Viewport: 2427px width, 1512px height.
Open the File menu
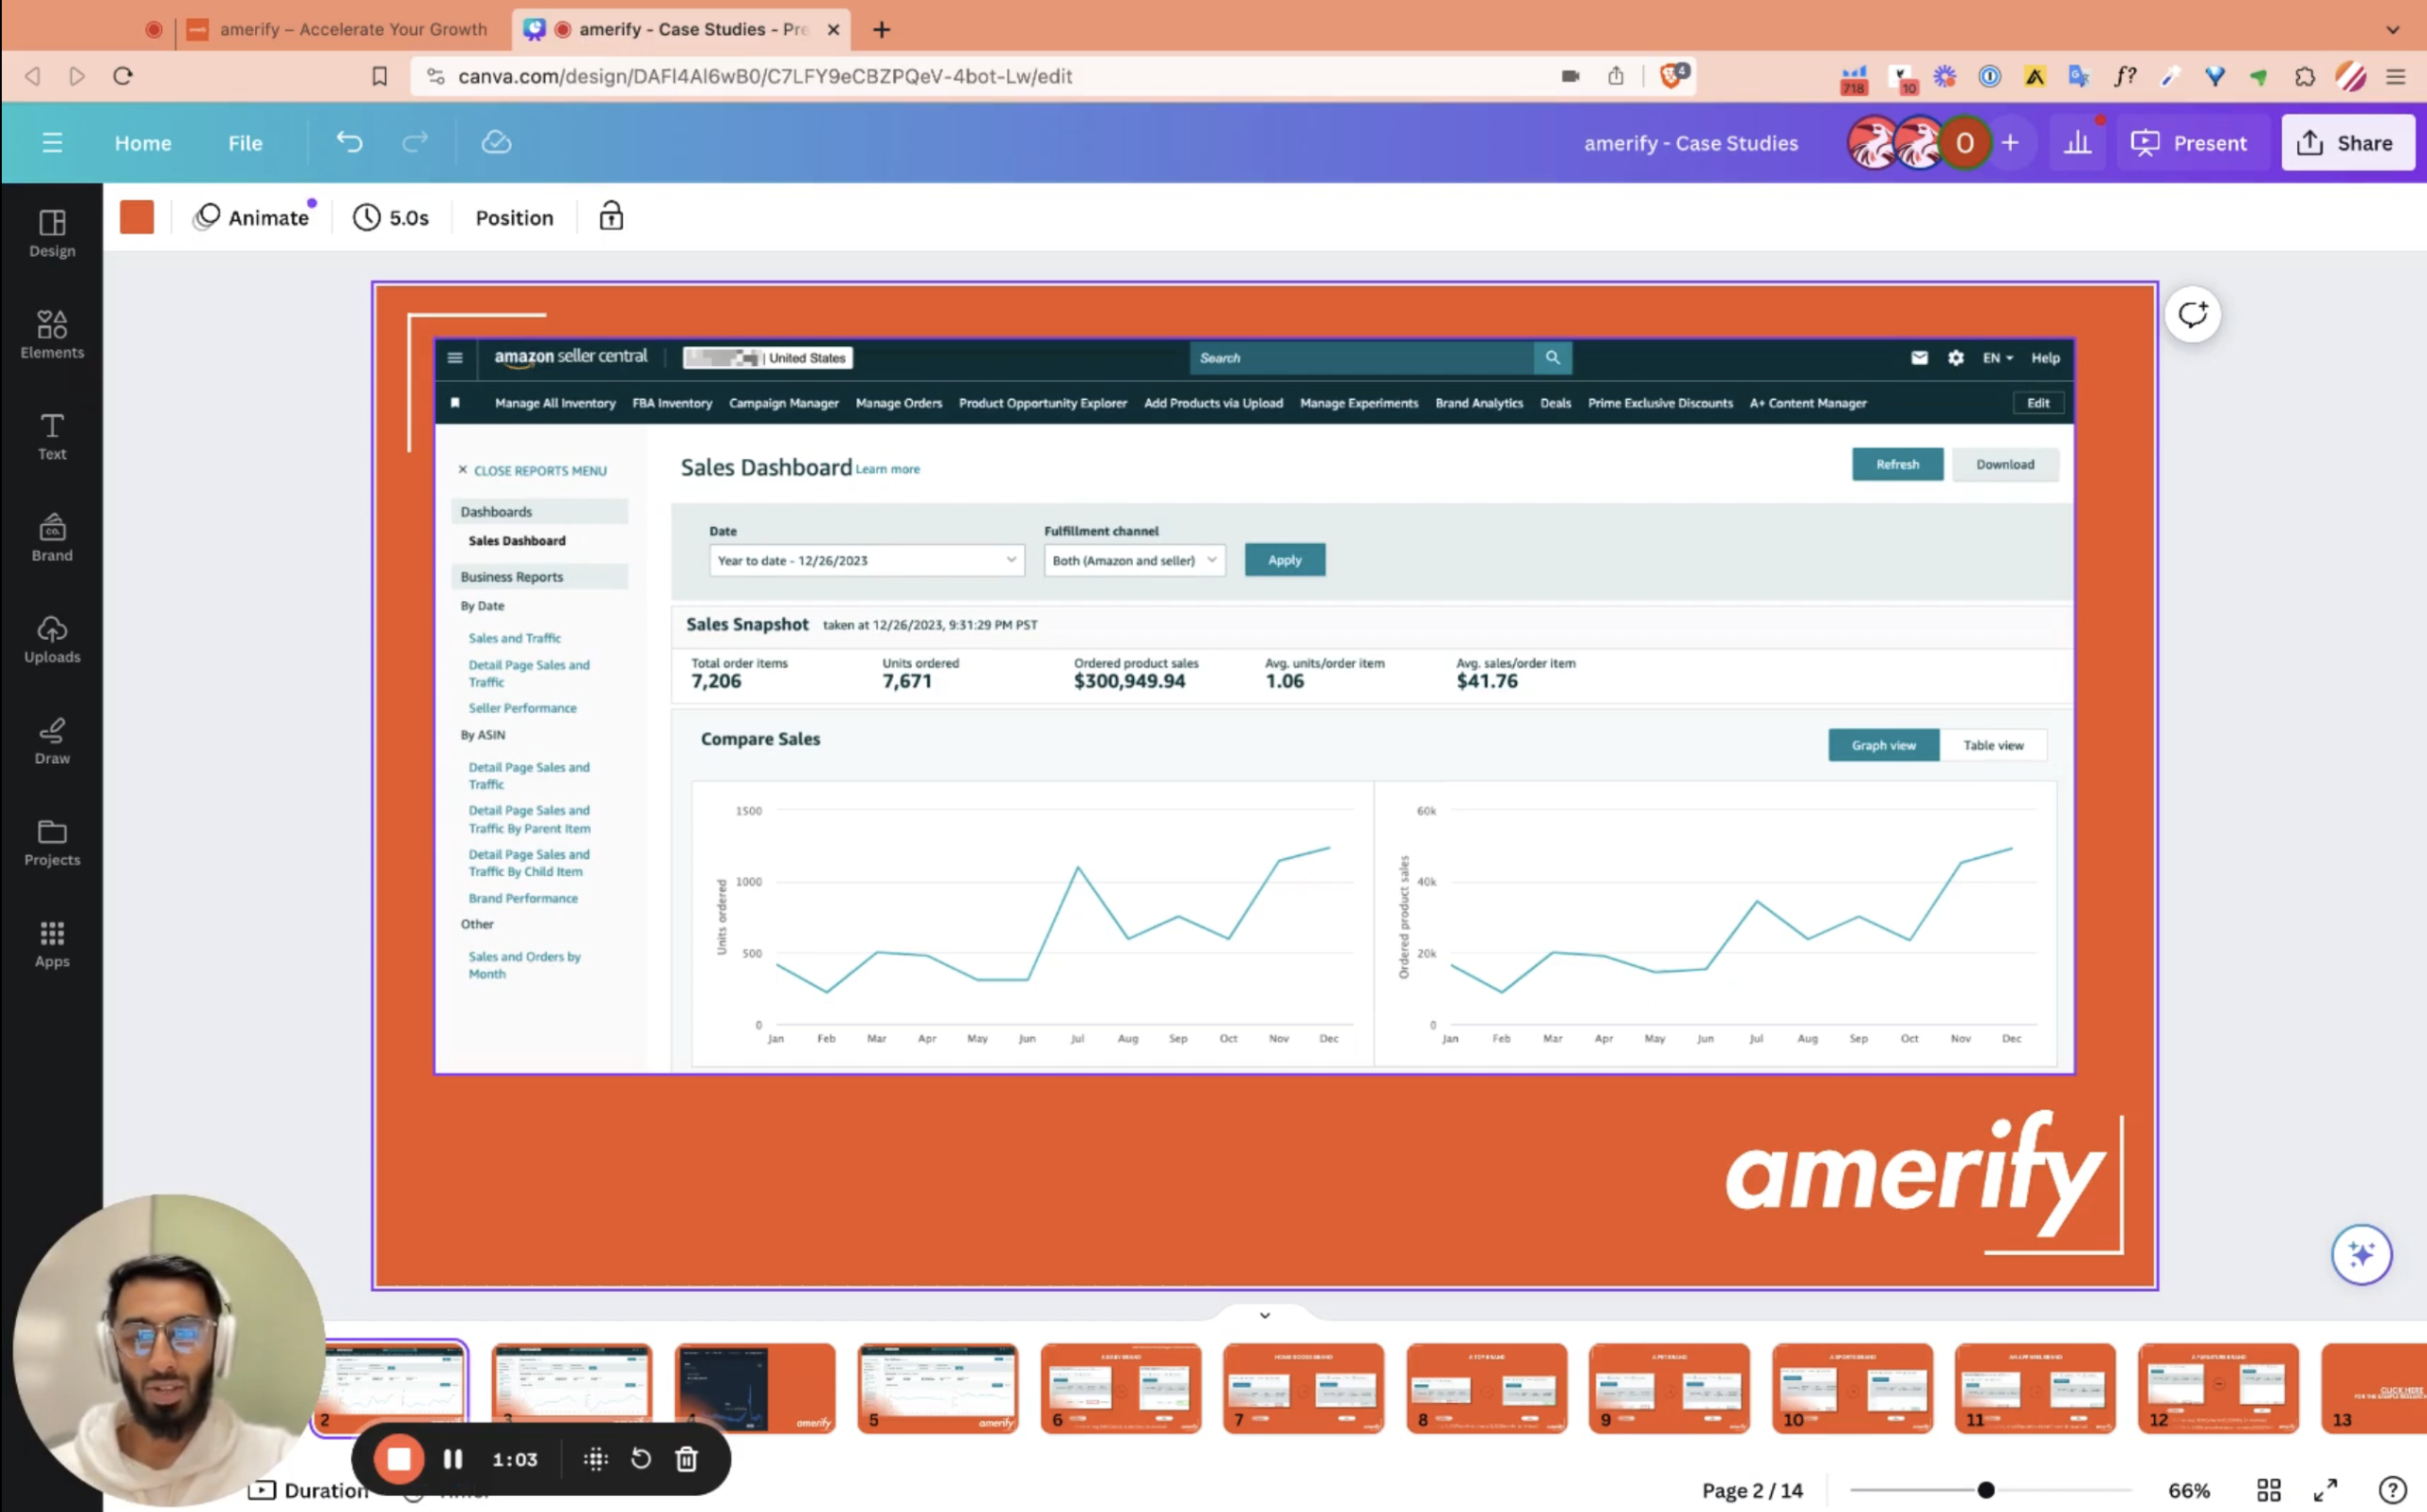tap(245, 143)
